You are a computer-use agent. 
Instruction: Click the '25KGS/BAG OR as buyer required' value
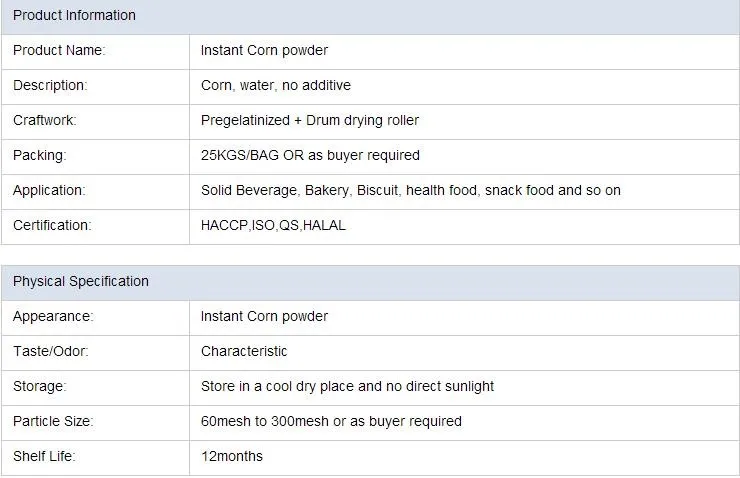[310, 155]
